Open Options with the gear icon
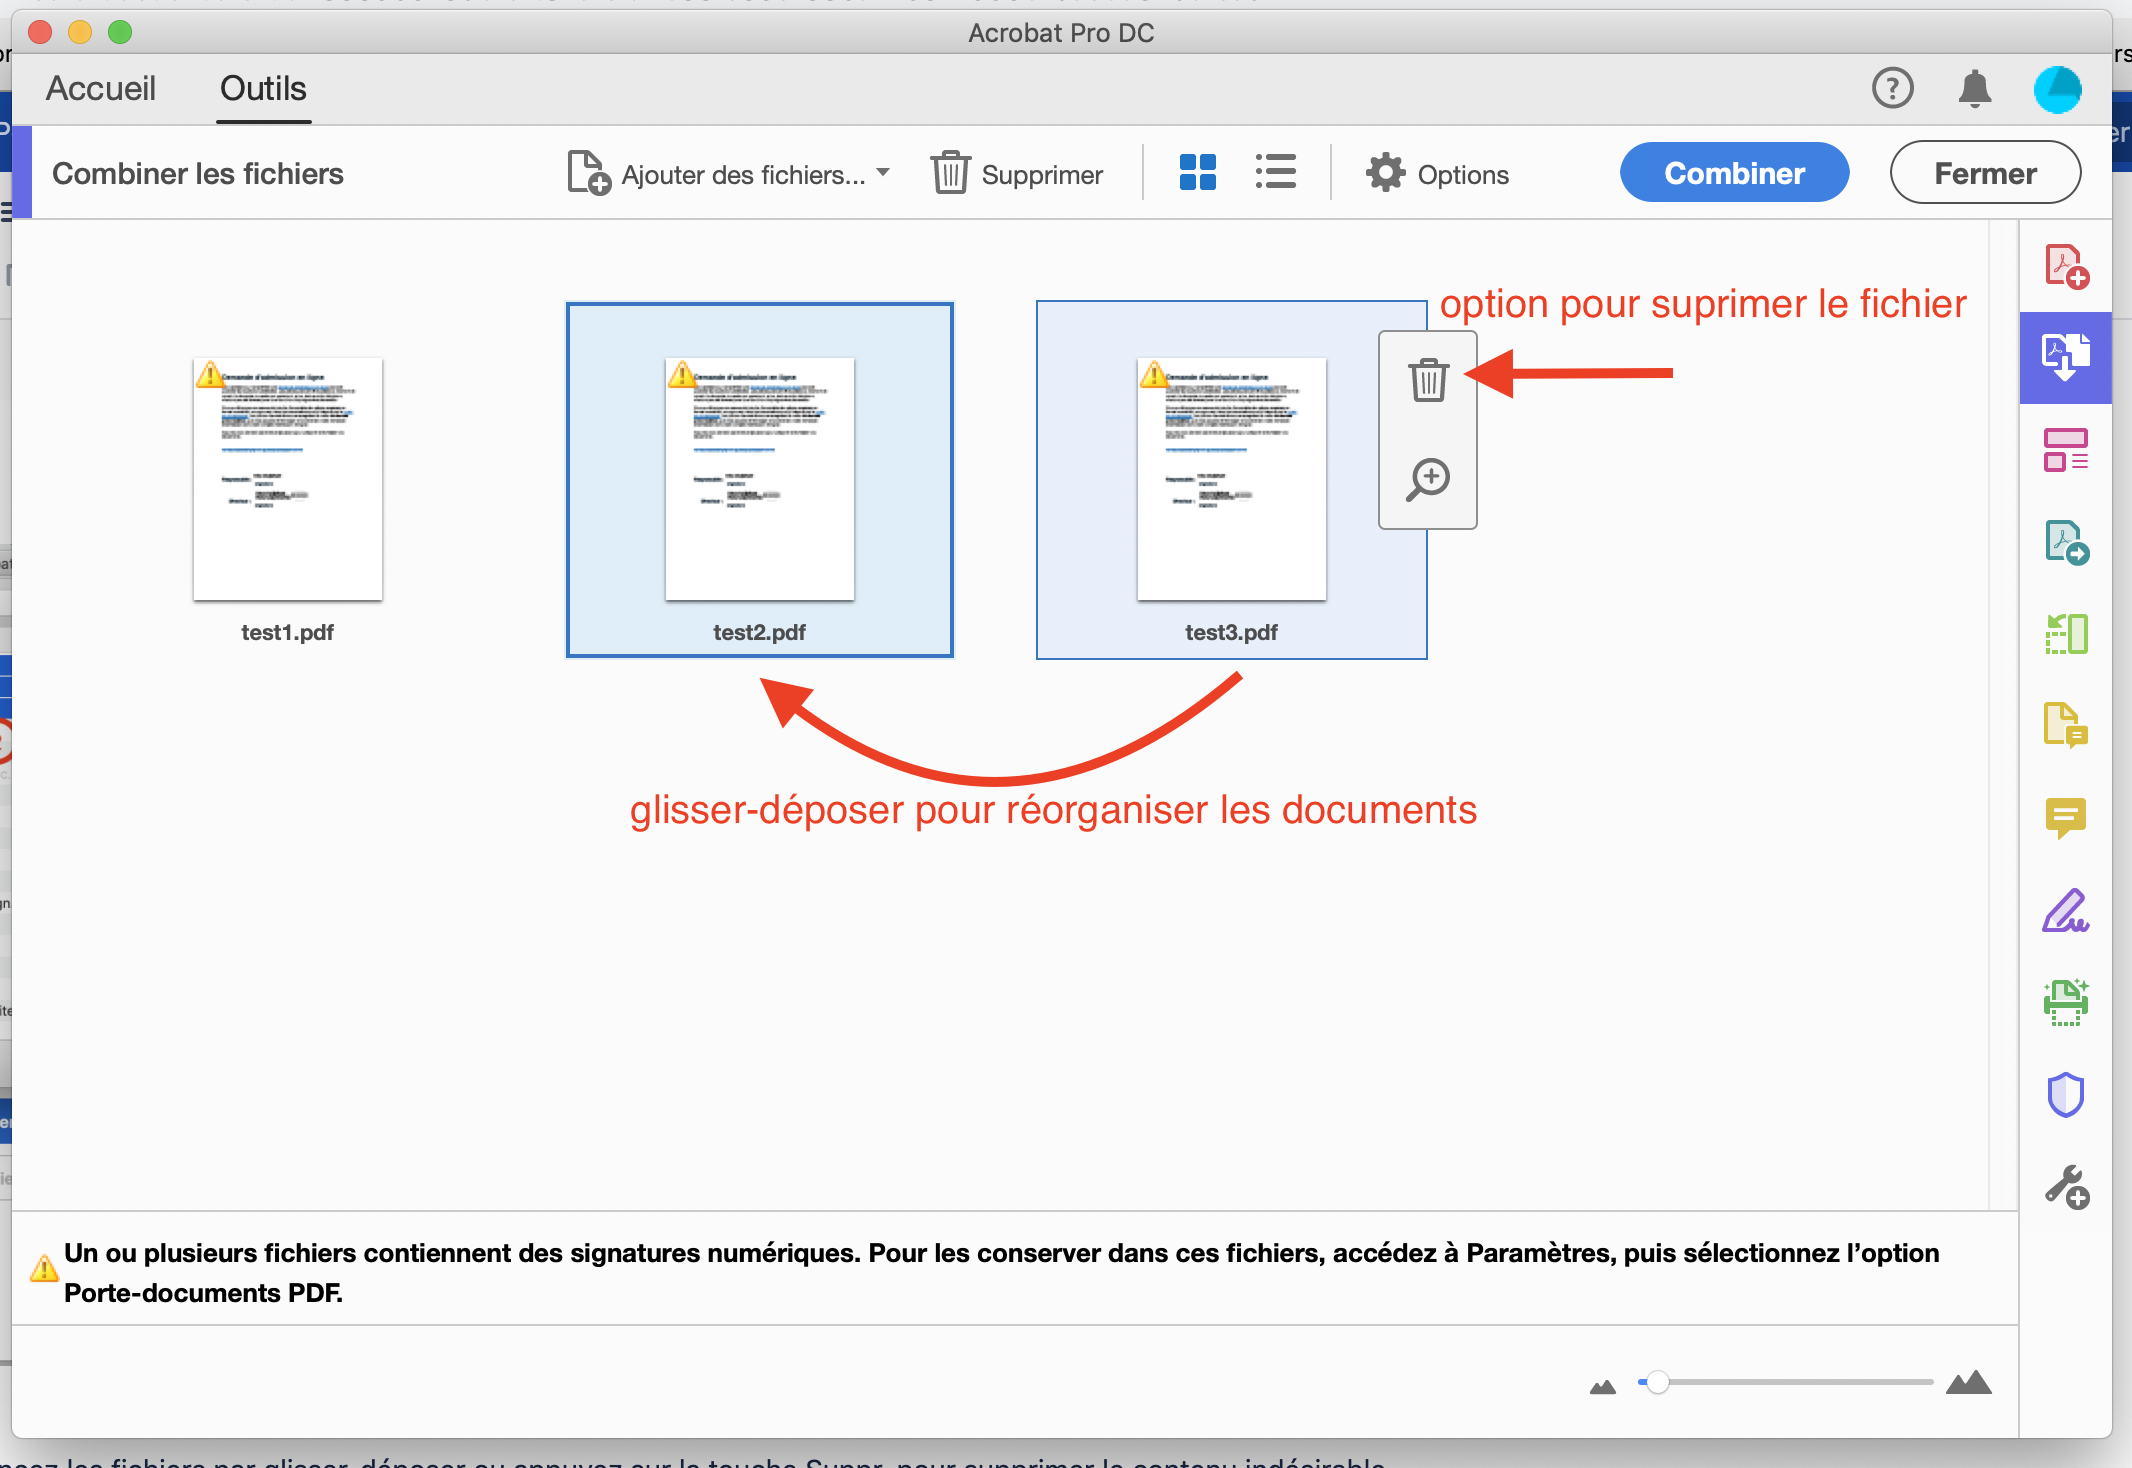The width and height of the screenshot is (2132, 1468). tap(1437, 174)
